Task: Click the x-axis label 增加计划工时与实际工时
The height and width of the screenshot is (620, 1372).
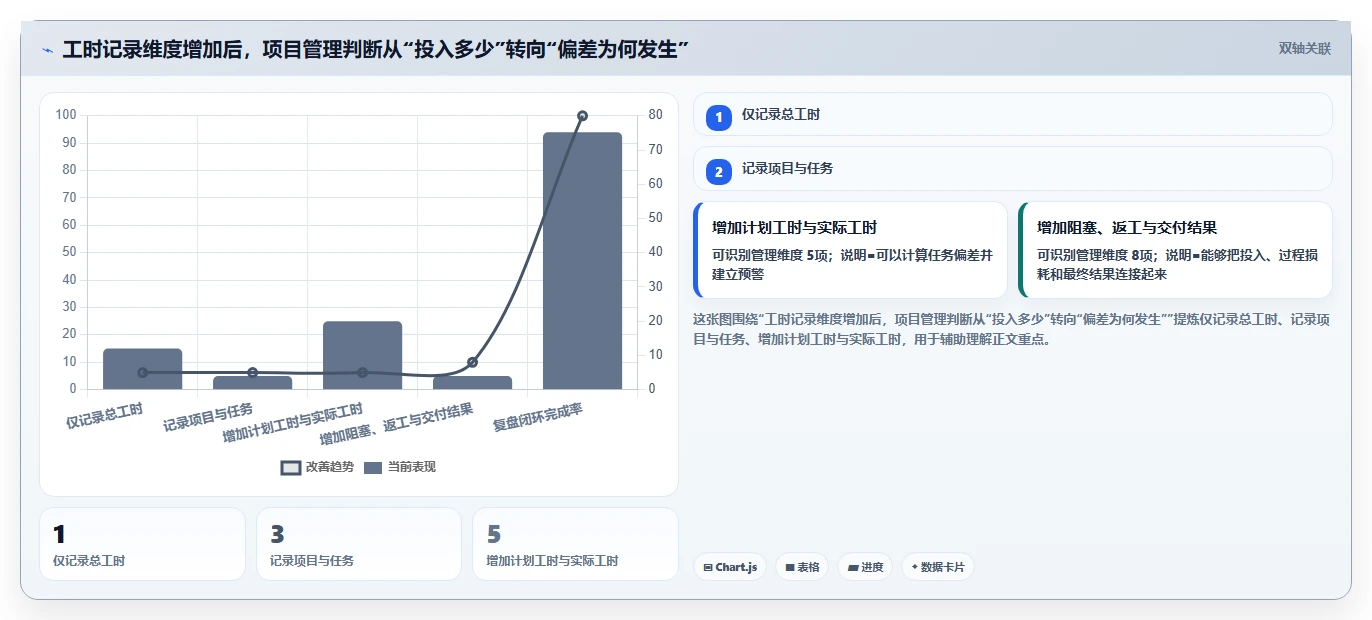Action: click(x=292, y=423)
